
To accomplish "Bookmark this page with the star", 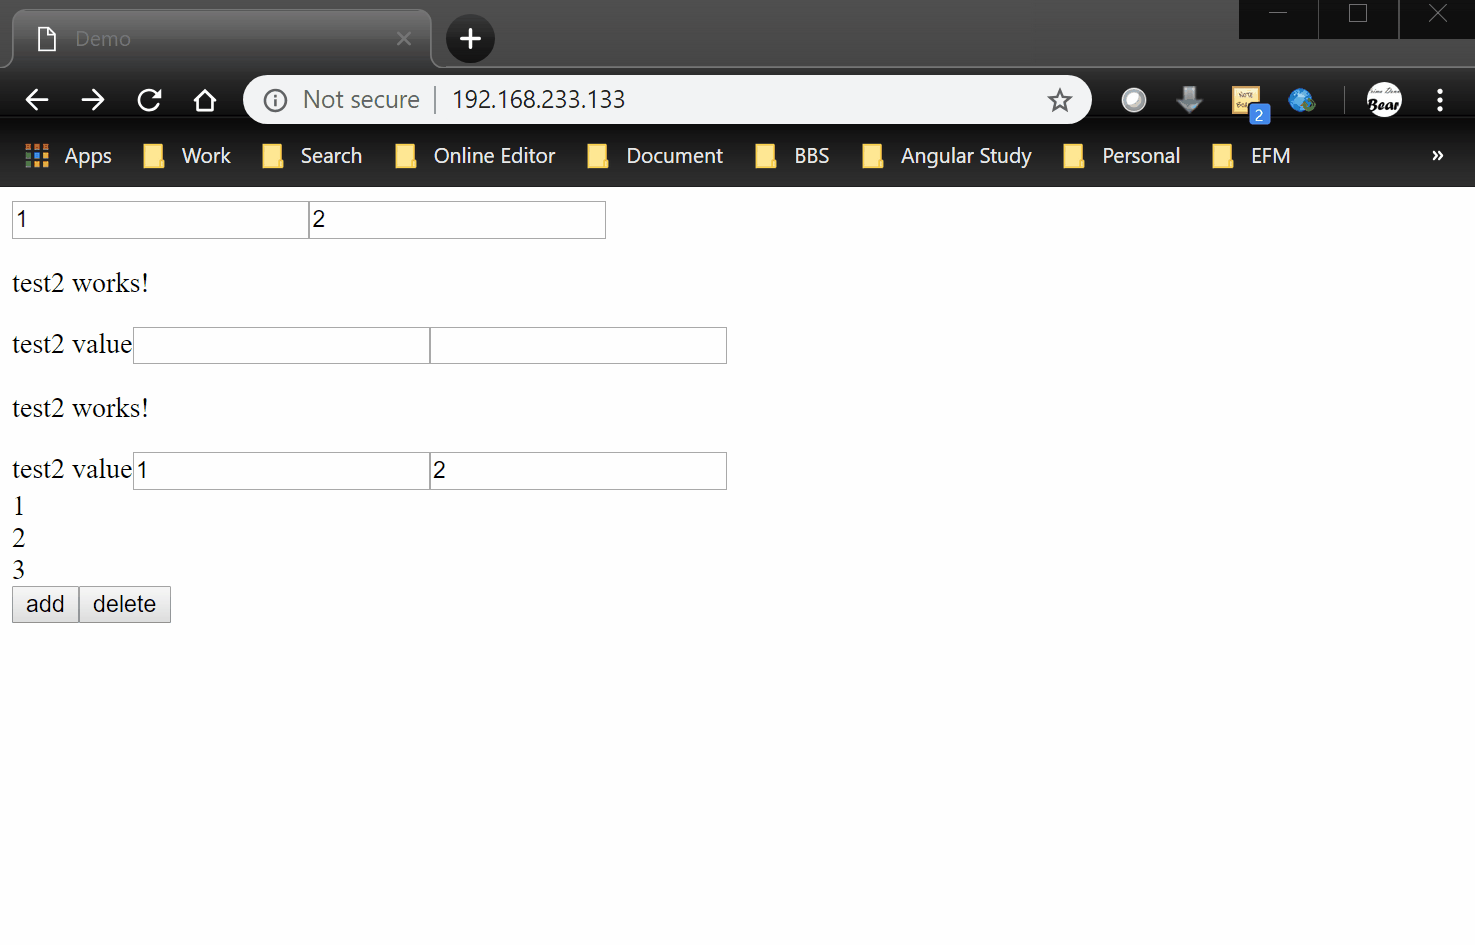I will (x=1059, y=100).
